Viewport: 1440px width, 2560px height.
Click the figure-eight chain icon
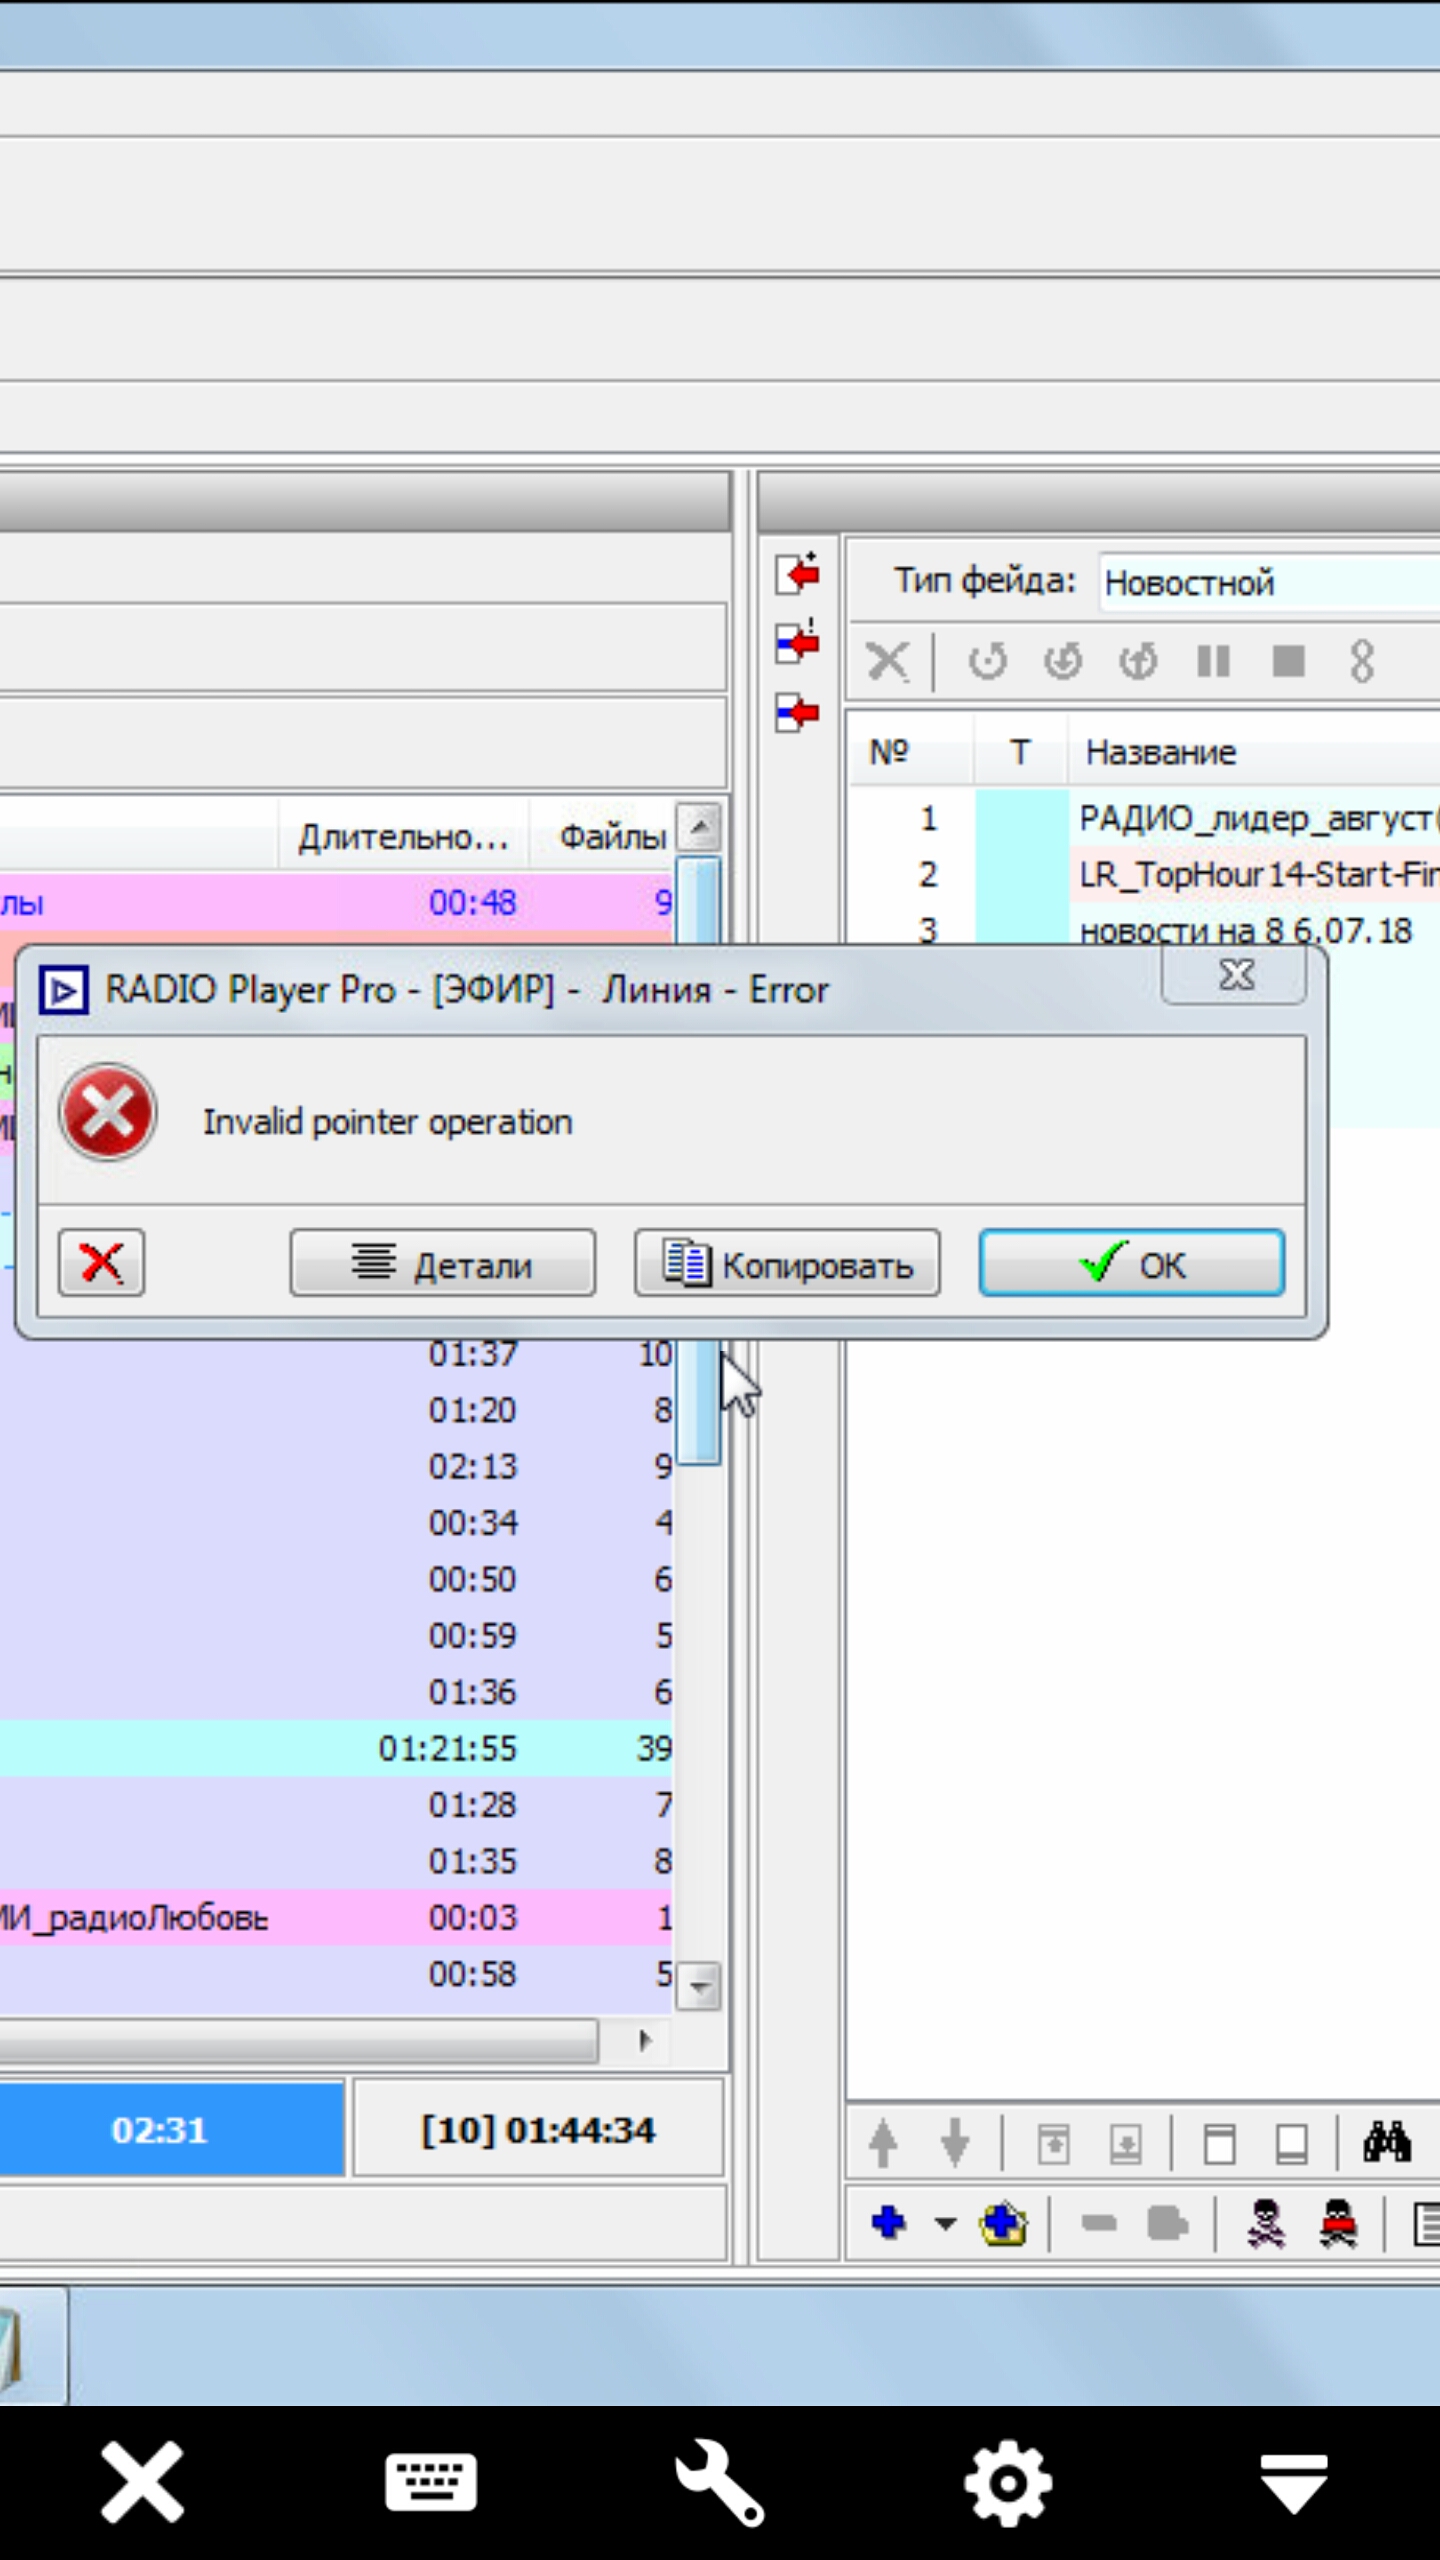1362,661
